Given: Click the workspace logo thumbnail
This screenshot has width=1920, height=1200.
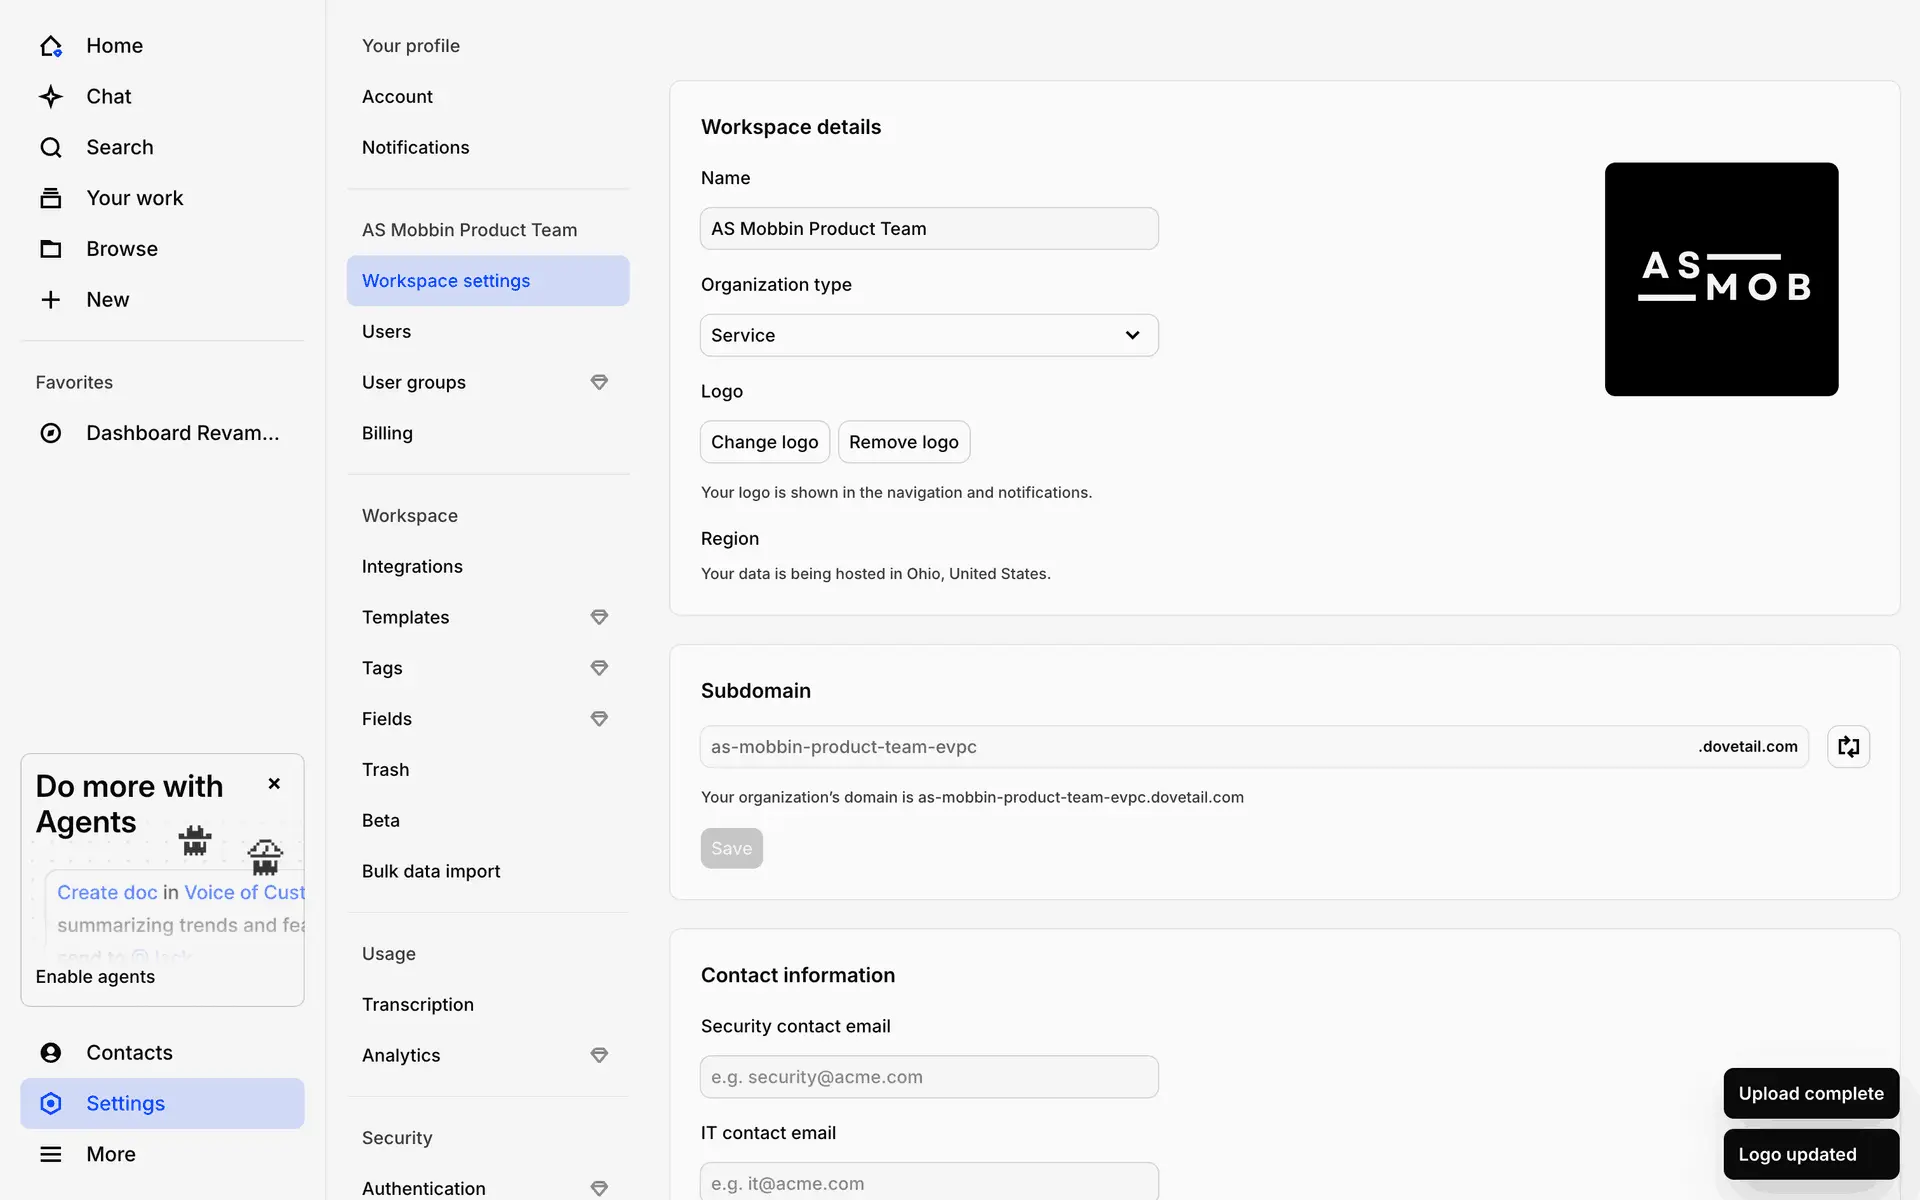Looking at the screenshot, I should coord(1721,279).
